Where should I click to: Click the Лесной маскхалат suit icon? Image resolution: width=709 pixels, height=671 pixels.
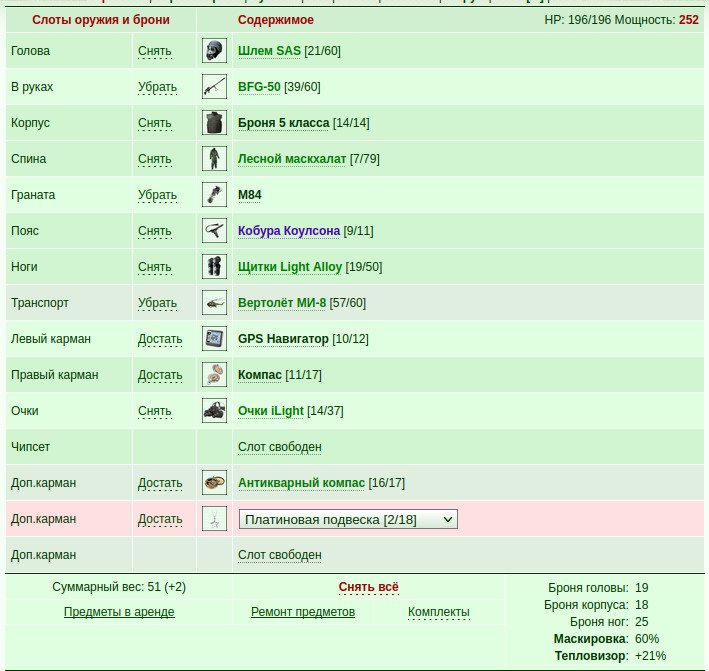coord(214,159)
